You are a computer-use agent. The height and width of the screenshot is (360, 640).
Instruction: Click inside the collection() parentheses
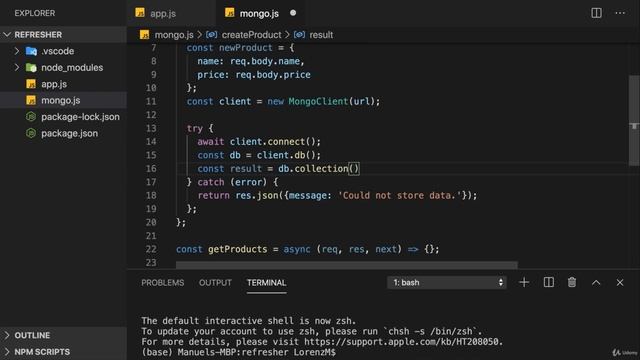354,169
